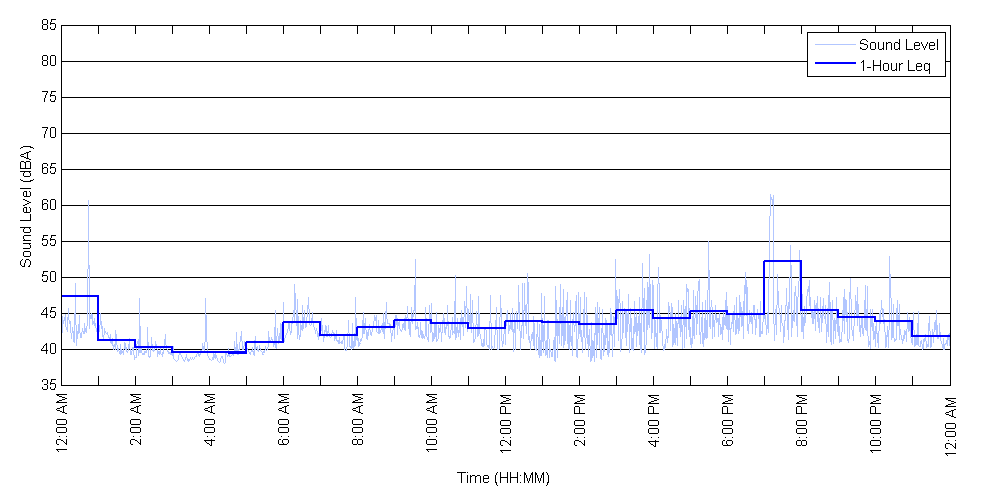Click the 8:00 PM x-axis tick label
Viewport: 1000px width, 500px height.
[x=802, y=423]
